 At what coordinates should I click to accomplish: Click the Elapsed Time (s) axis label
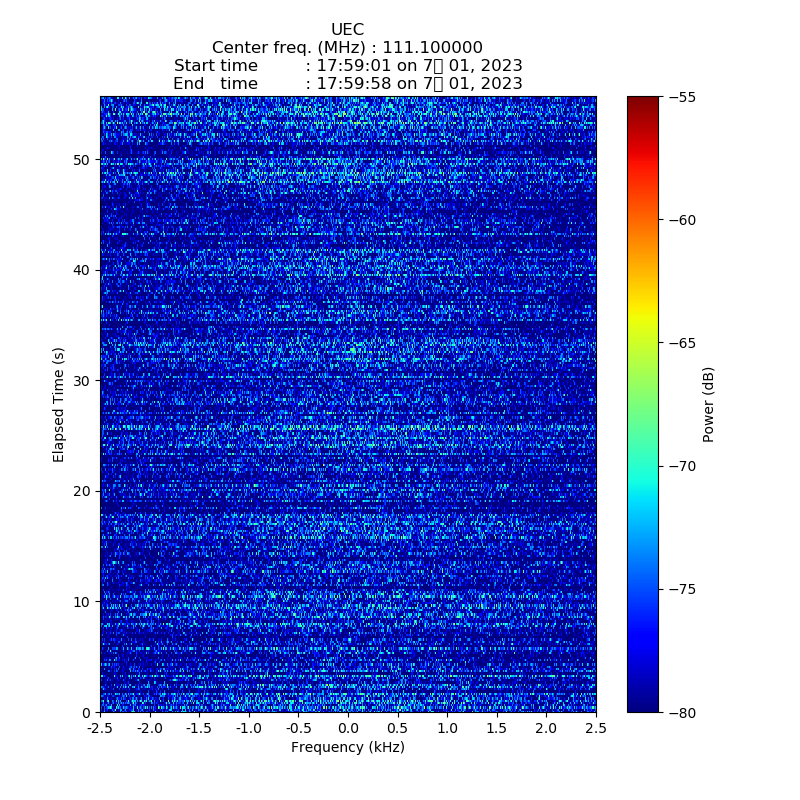click(x=59, y=404)
